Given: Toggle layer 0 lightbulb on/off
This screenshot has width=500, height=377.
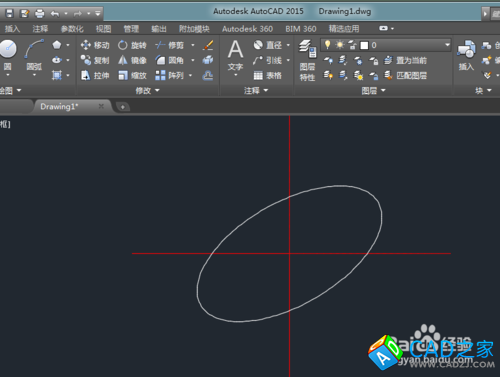Looking at the screenshot, I should point(328,45).
